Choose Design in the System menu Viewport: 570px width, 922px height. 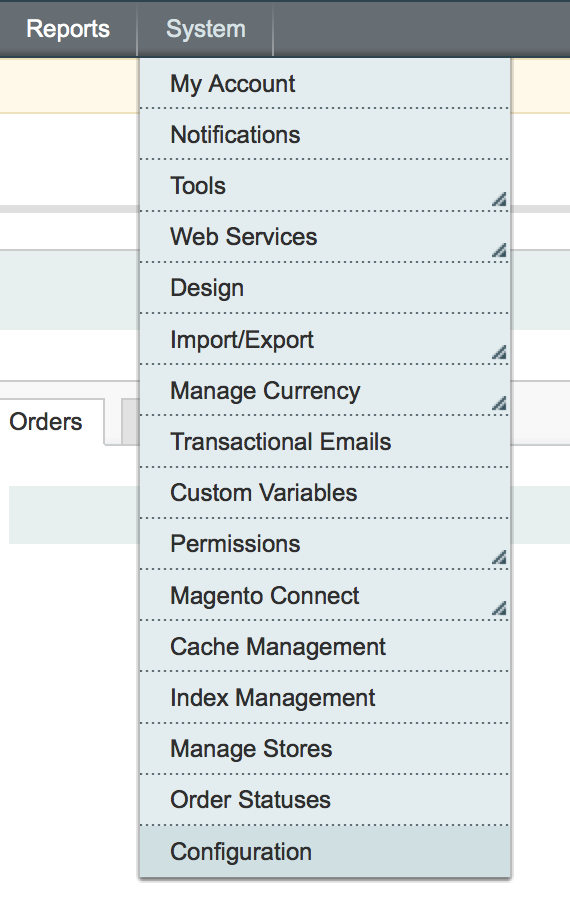point(325,288)
